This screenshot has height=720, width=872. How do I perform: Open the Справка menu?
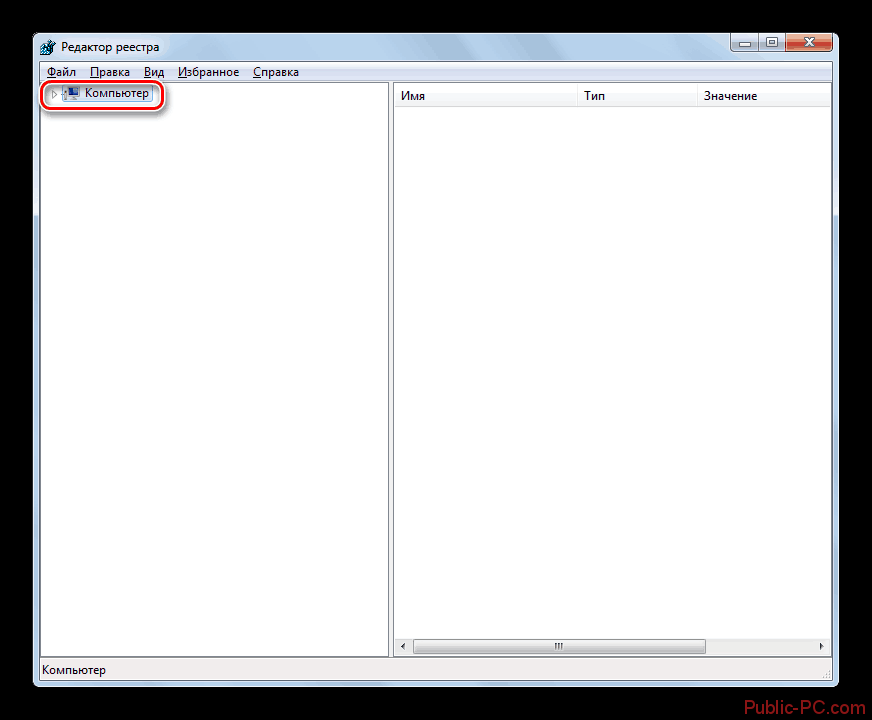pyautogui.click(x=275, y=72)
